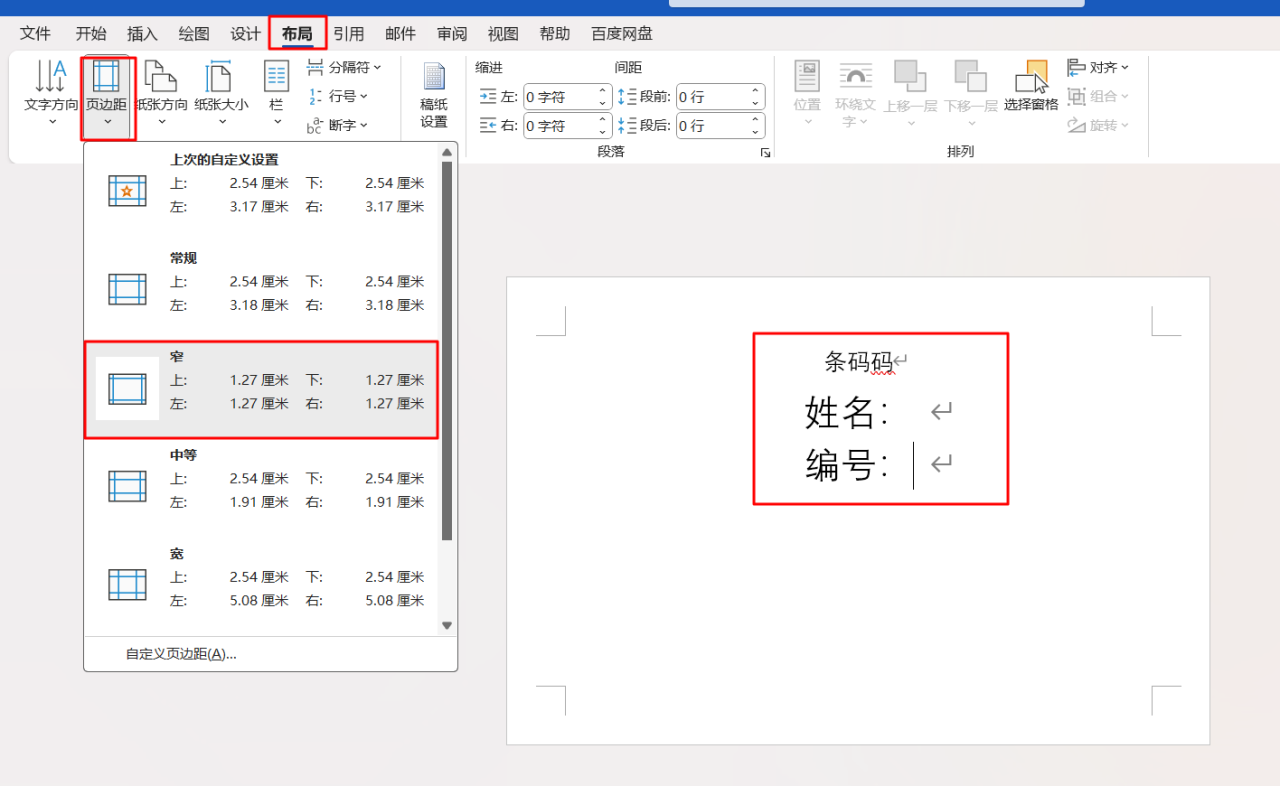This screenshot has height=786, width=1280.
Task: Open the 行号 line numbers dropdown
Action: click(337, 96)
